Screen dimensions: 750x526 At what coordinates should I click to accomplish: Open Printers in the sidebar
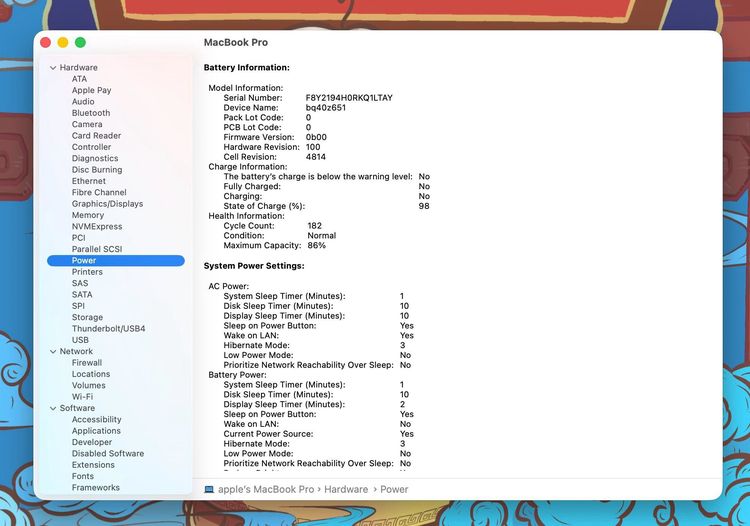click(87, 272)
